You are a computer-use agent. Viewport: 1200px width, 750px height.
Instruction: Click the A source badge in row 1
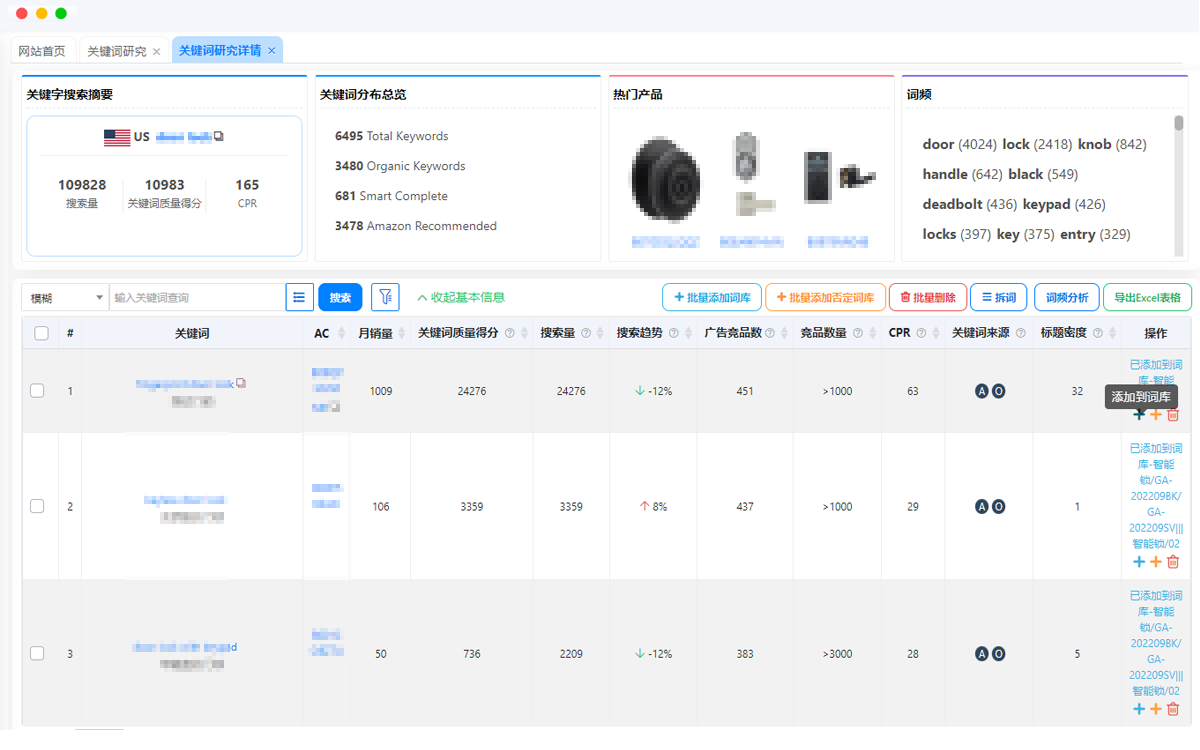tap(982, 391)
